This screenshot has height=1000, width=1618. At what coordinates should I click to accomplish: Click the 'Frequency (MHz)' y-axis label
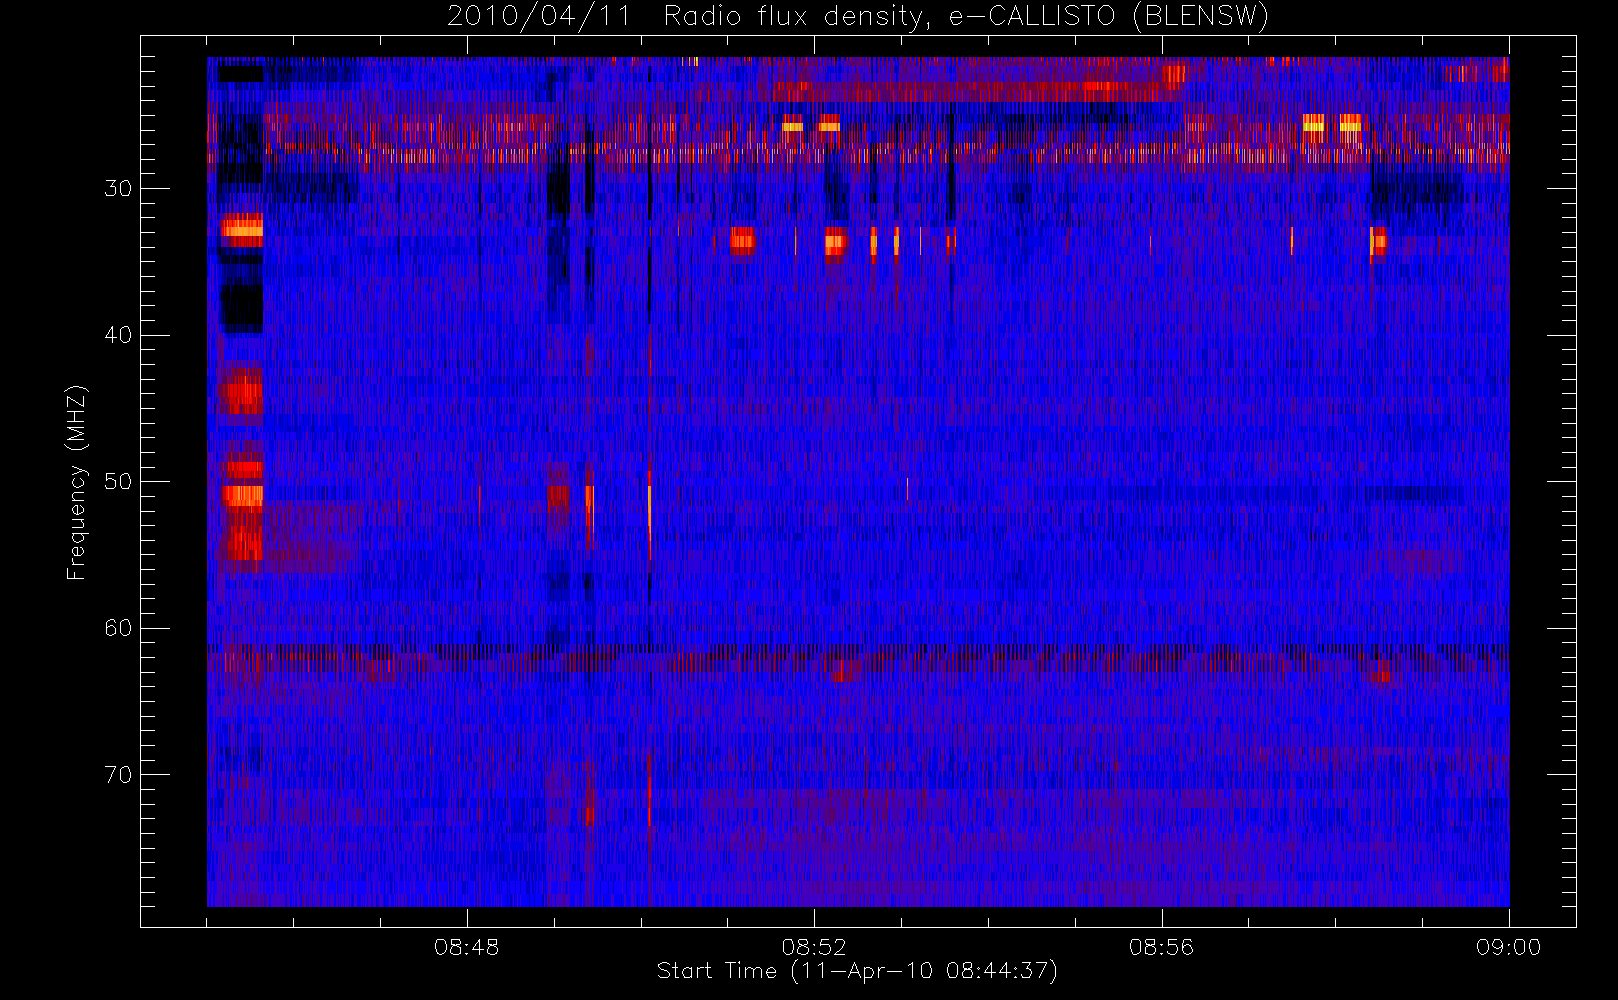[x=76, y=482]
